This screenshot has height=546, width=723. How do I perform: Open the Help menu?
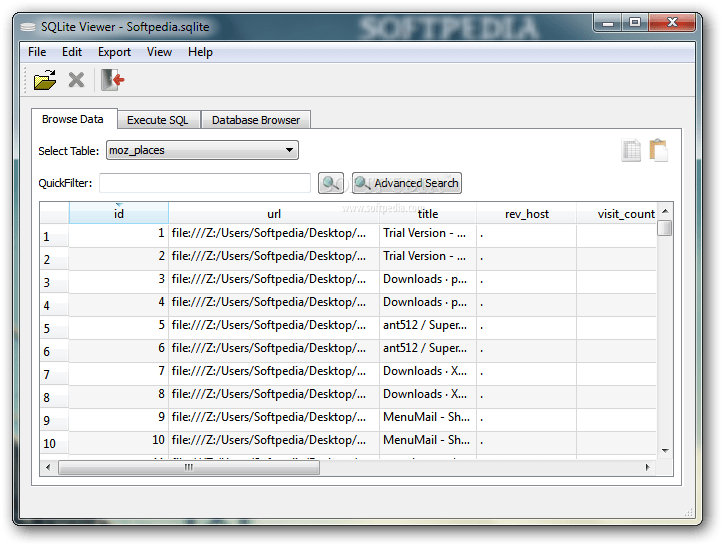[200, 52]
